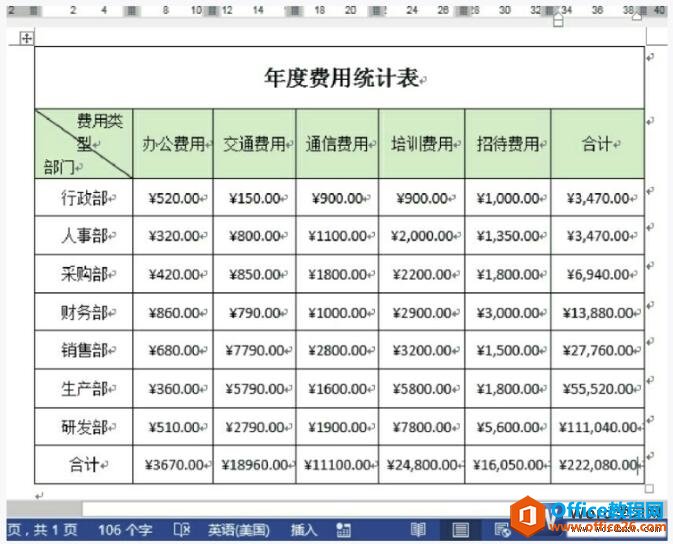Click cell '¥1,350.00' in 人事部 row
The image size is (673, 544).
[508, 236]
